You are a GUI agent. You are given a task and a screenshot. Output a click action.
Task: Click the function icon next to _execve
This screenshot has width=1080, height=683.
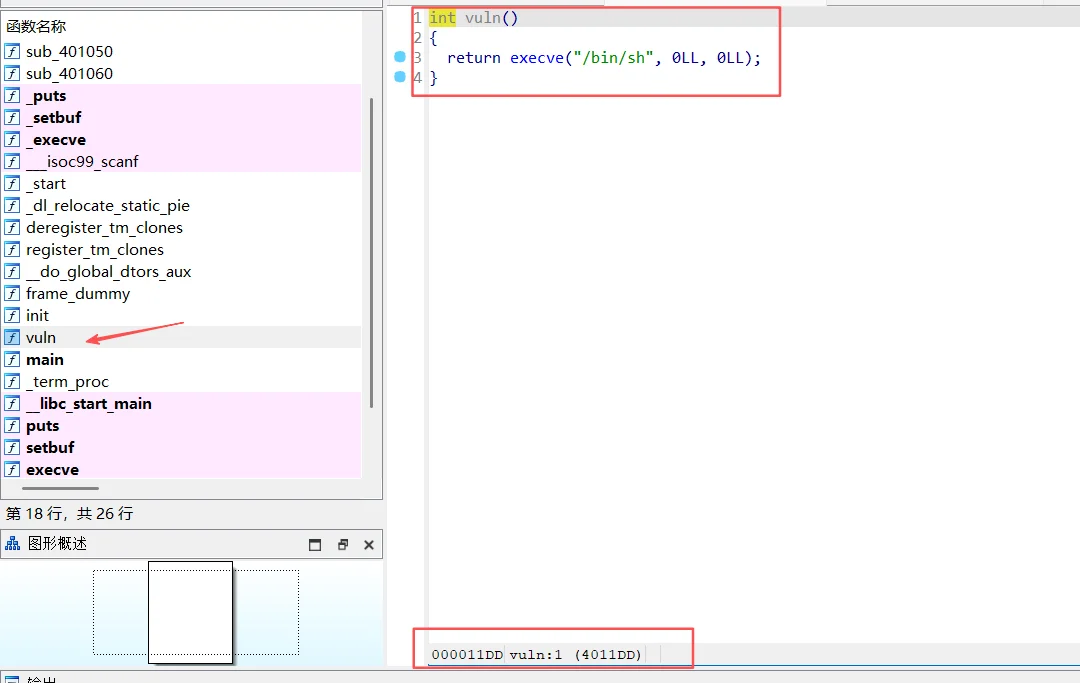12,140
